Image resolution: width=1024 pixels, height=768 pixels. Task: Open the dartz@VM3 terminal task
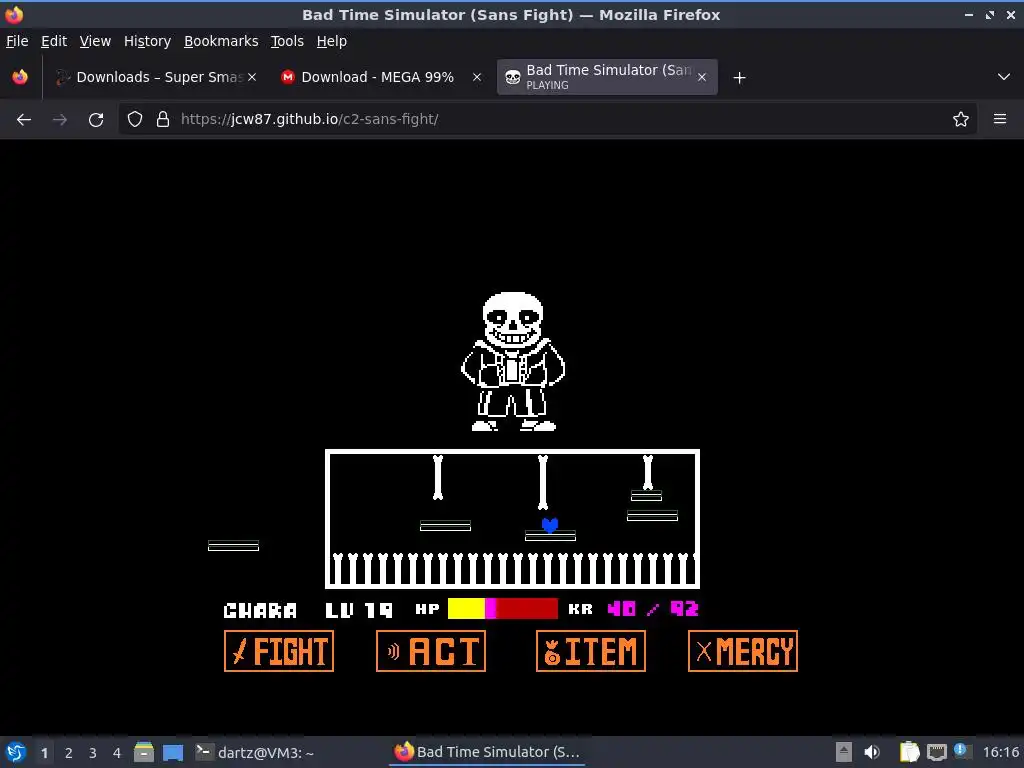click(x=255, y=752)
